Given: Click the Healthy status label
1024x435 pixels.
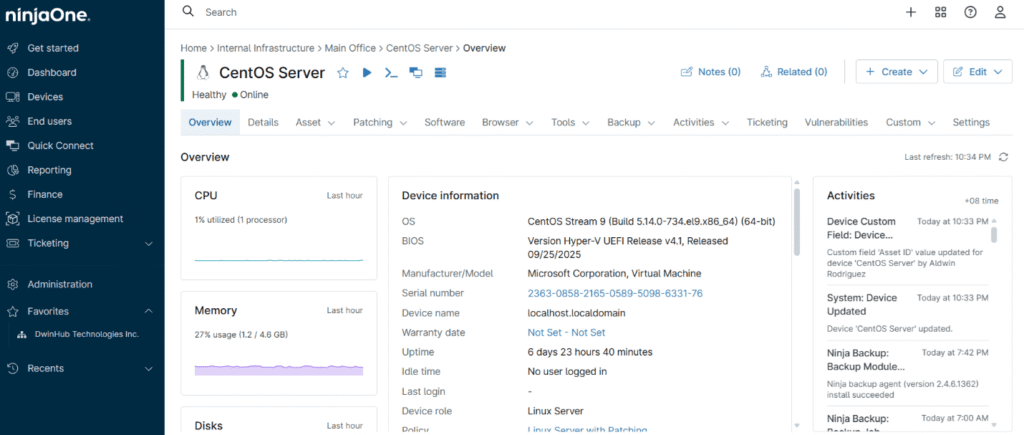Looking at the screenshot, I should point(209,95).
